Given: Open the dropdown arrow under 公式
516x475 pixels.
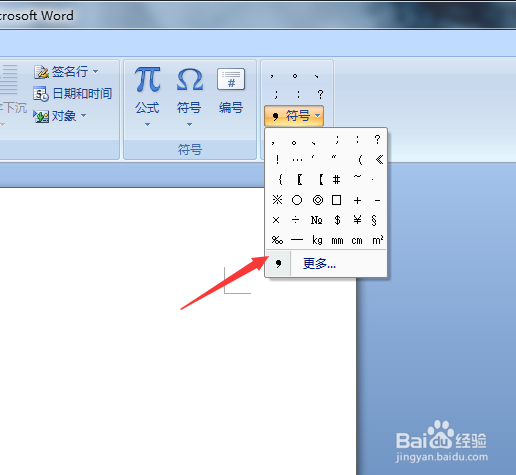Looking at the screenshot, I should pyautogui.click(x=147, y=124).
